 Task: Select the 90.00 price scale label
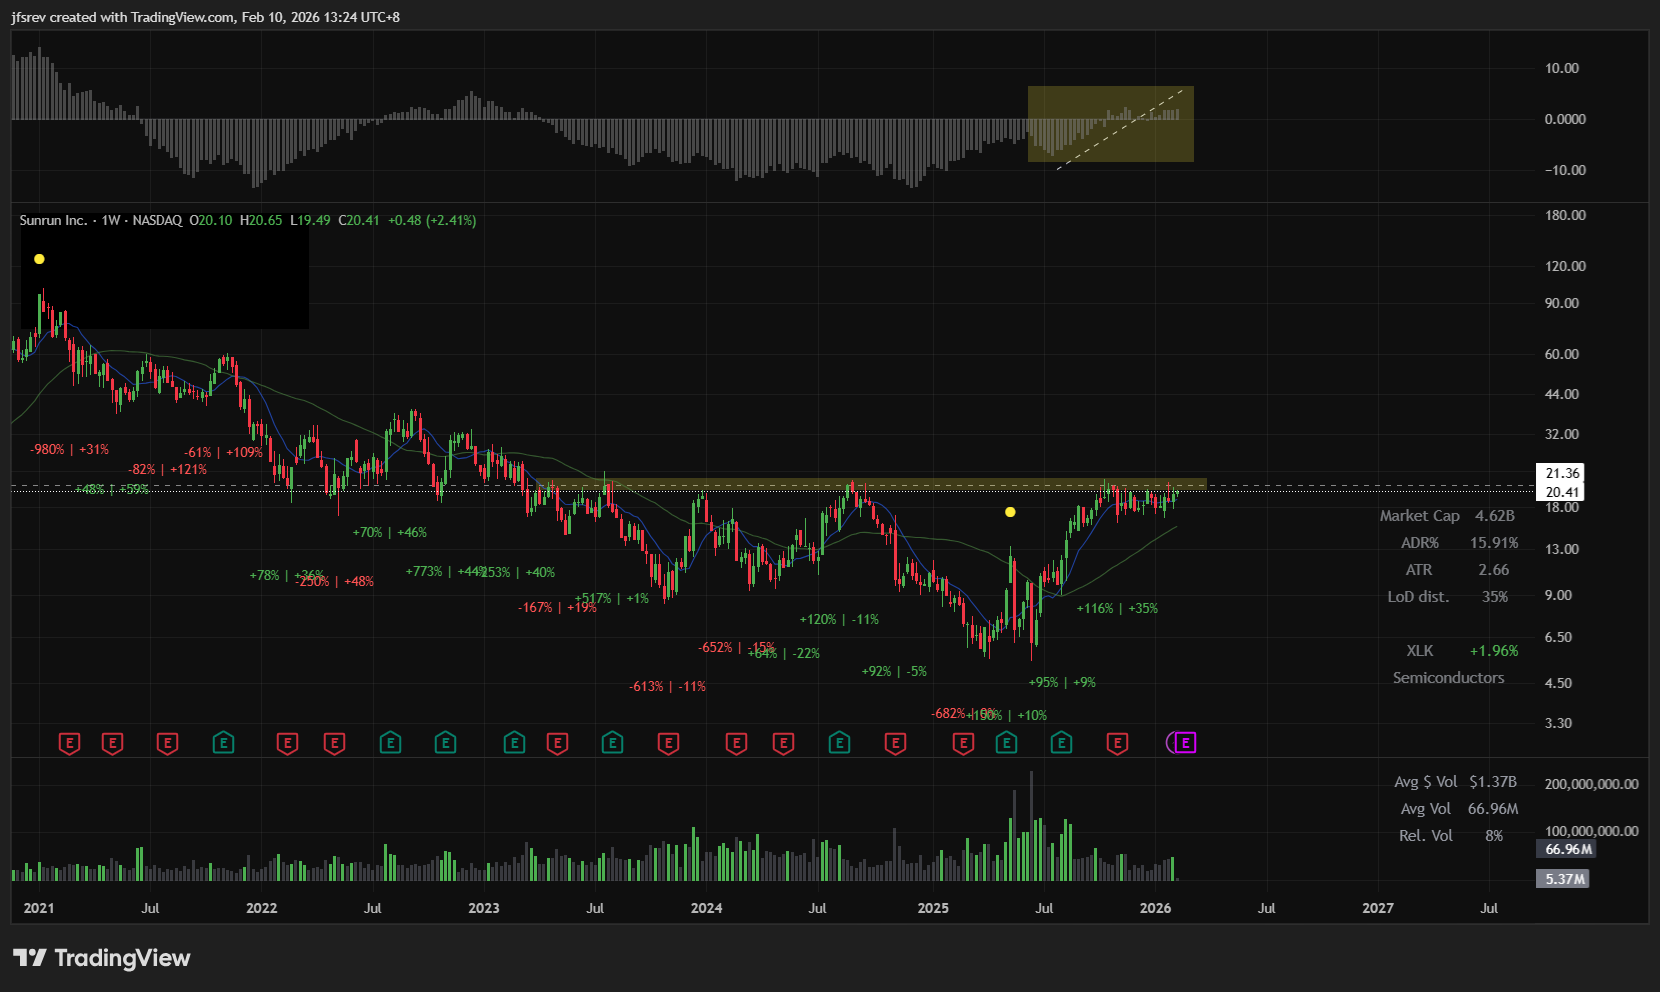1562,303
